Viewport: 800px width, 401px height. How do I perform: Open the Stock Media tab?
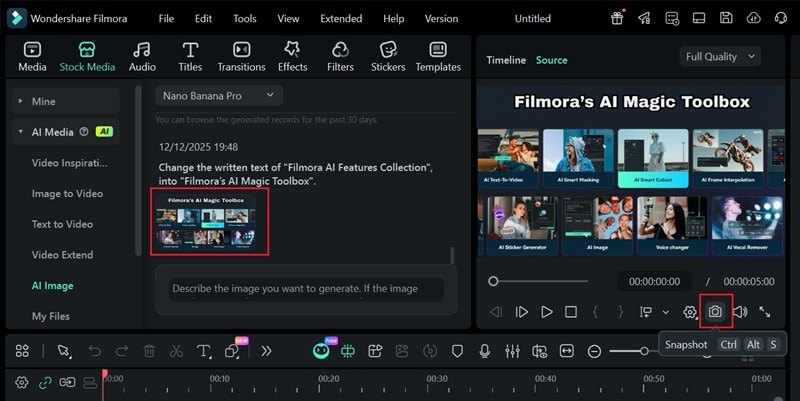[87, 57]
